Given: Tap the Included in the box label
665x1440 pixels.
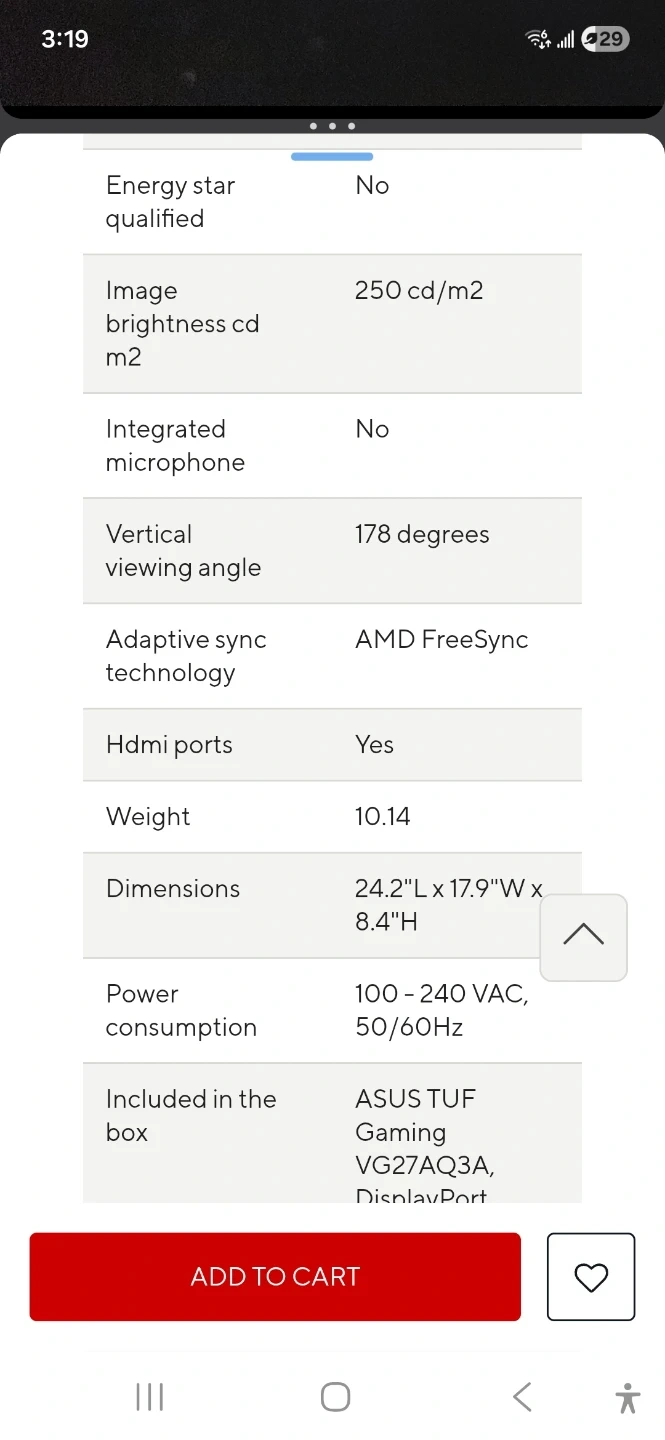Looking at the screenshot, I should [x=190, y=1115].
